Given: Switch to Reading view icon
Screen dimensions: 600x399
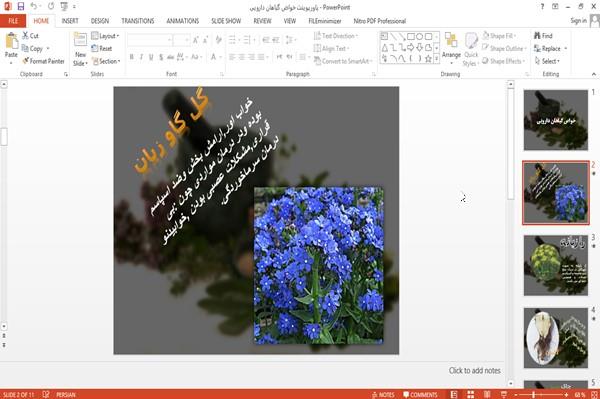Looking at the screenshot, I should 487,394.
